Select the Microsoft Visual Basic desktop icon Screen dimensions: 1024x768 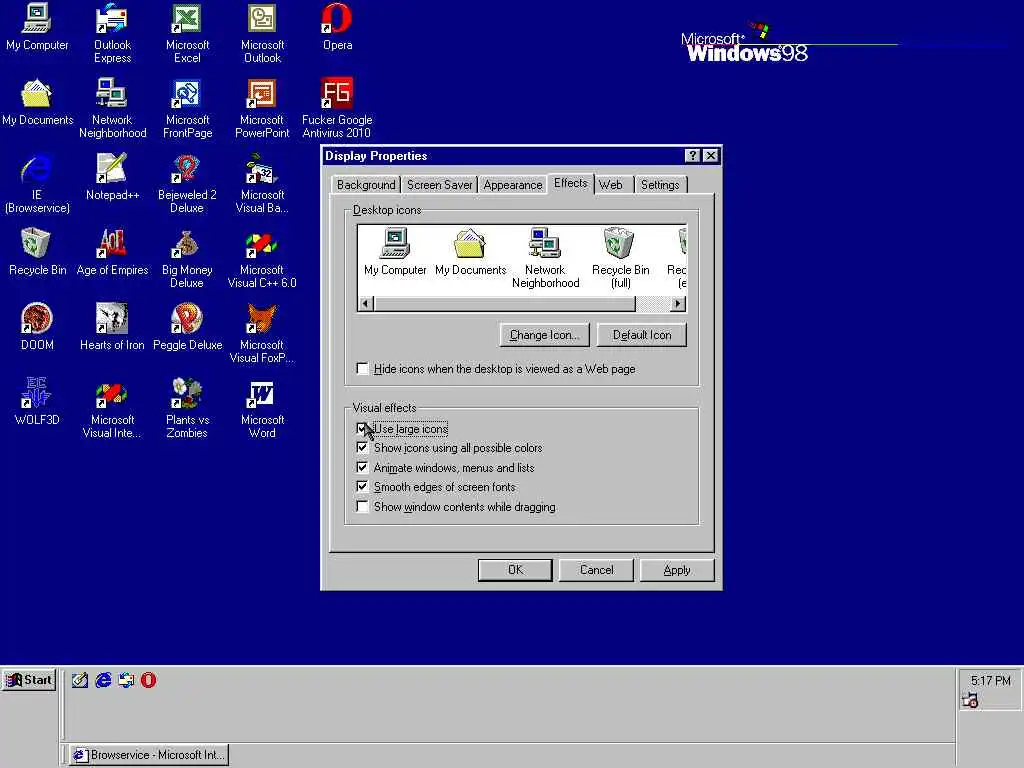point(262,184)
